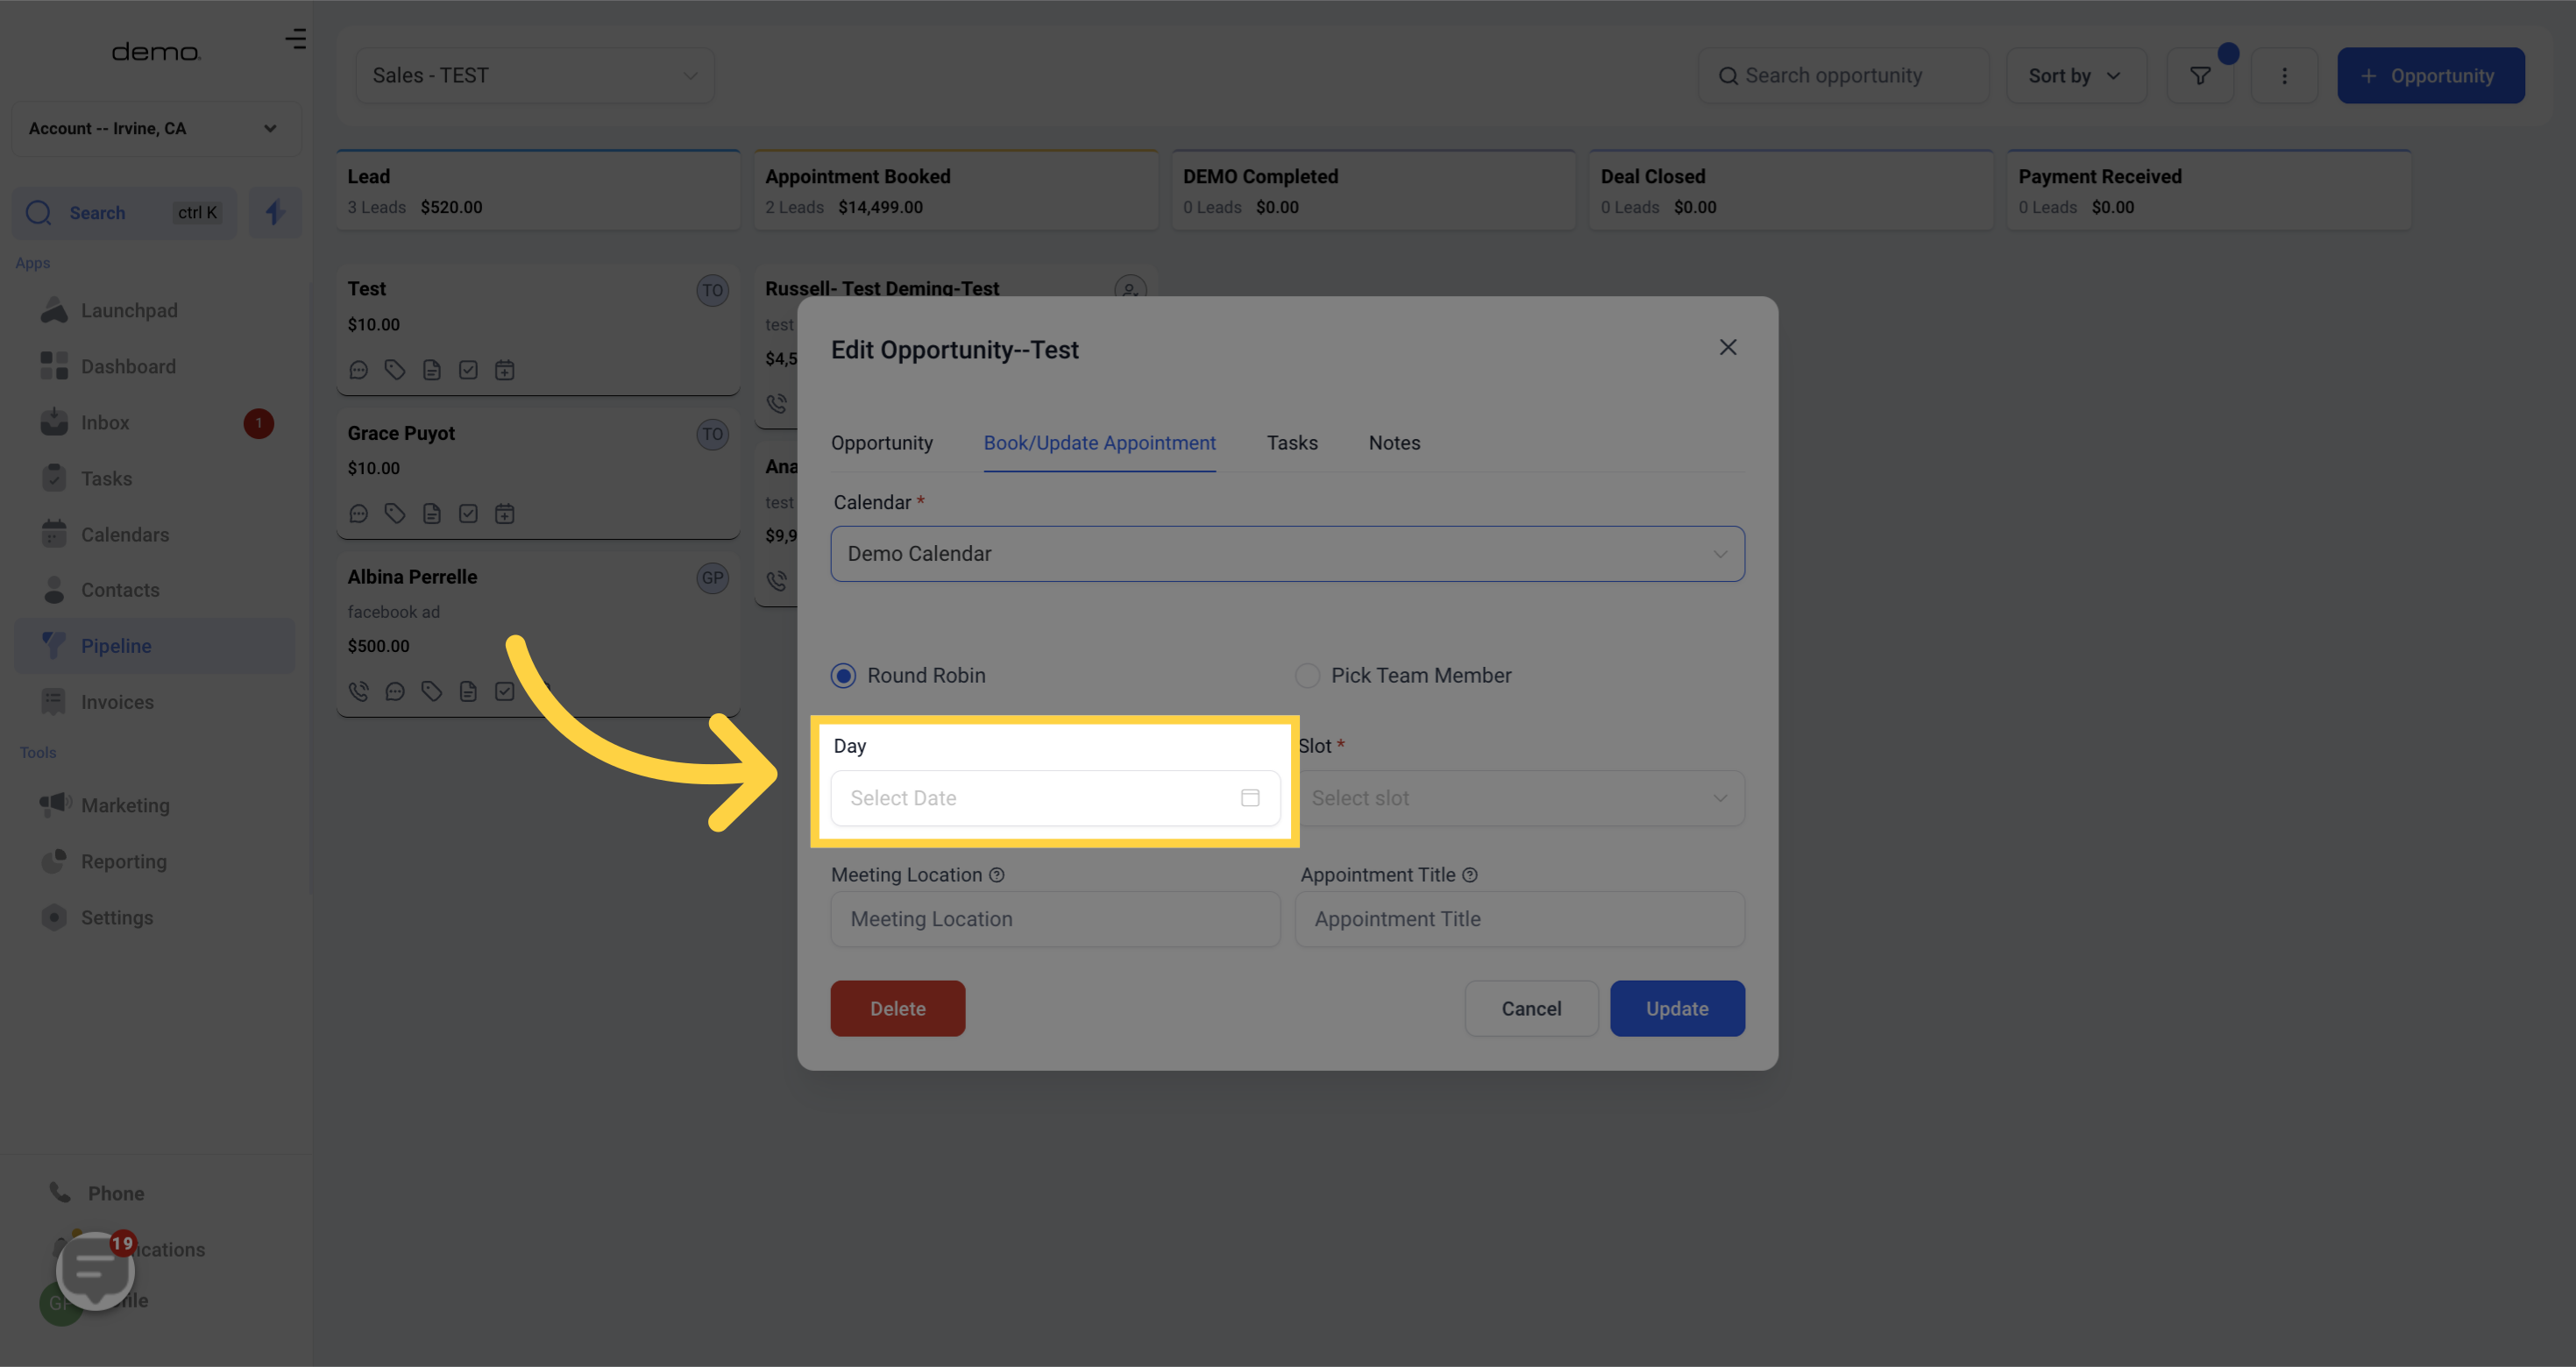The height and width of the screenshot is (1367, 2576).
Task: Open the three-dot more options menu
Action: tap(2284, 76)
